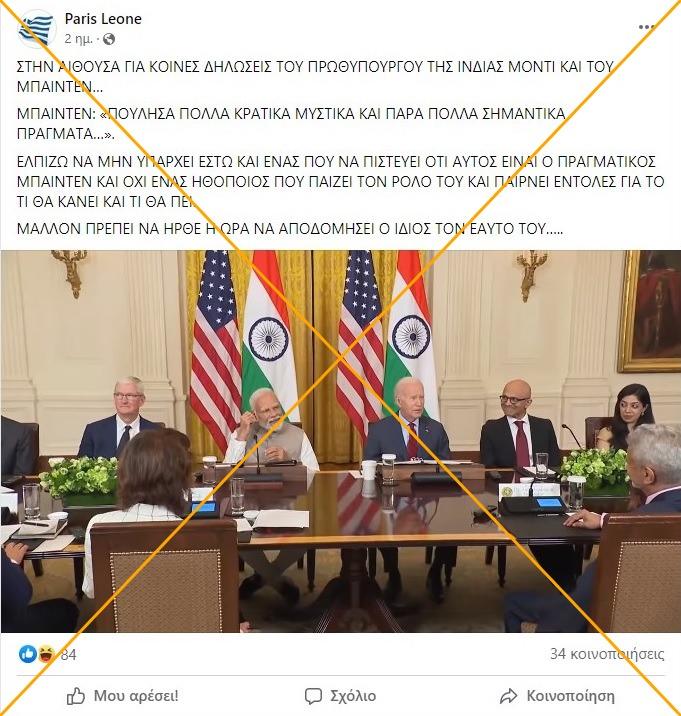The width and height of the screenshot is (681, 716).
Task: Share the post via Κοινοποίηση label
Action: pyautogui.click(x=570, y=696)
